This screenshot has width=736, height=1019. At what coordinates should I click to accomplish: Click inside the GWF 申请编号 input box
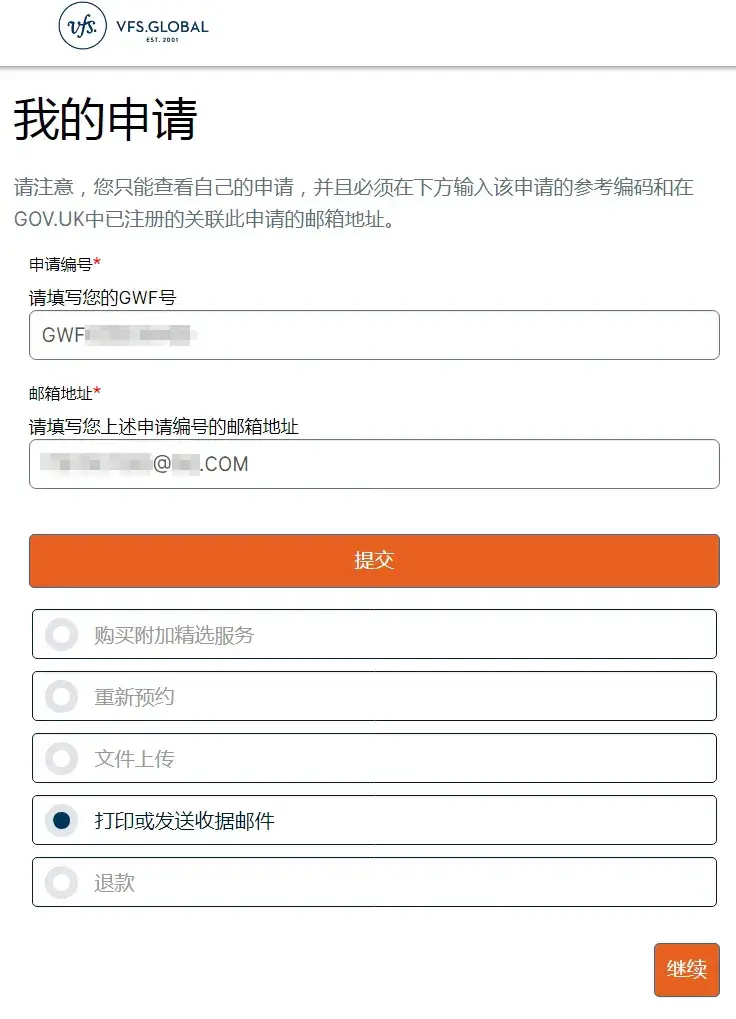[x=373, y=335]
